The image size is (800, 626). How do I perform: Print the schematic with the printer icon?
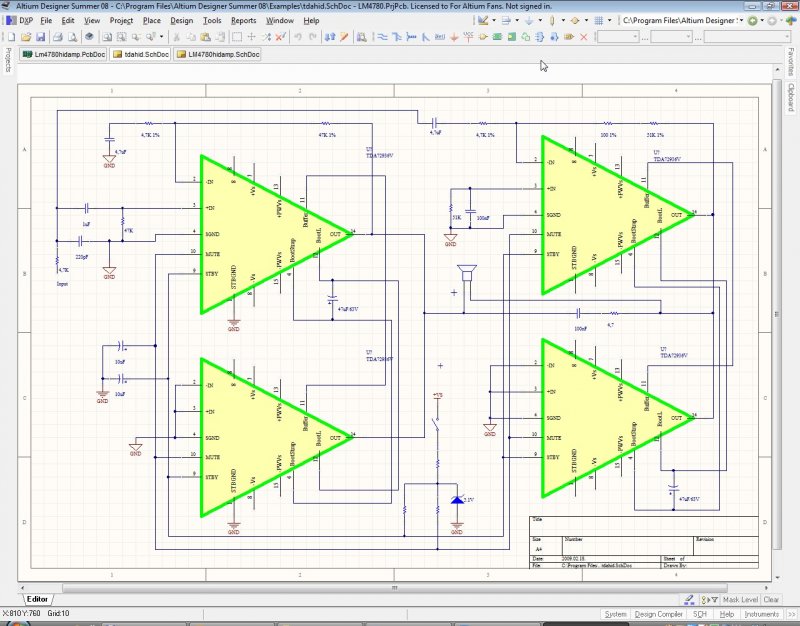tap(58, 37)
